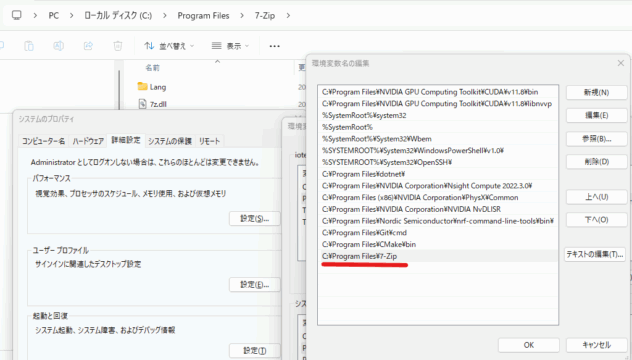The image size is (632, 360).
Task: Click the 7-Zip breadcrumb
Action: (265, 15)
